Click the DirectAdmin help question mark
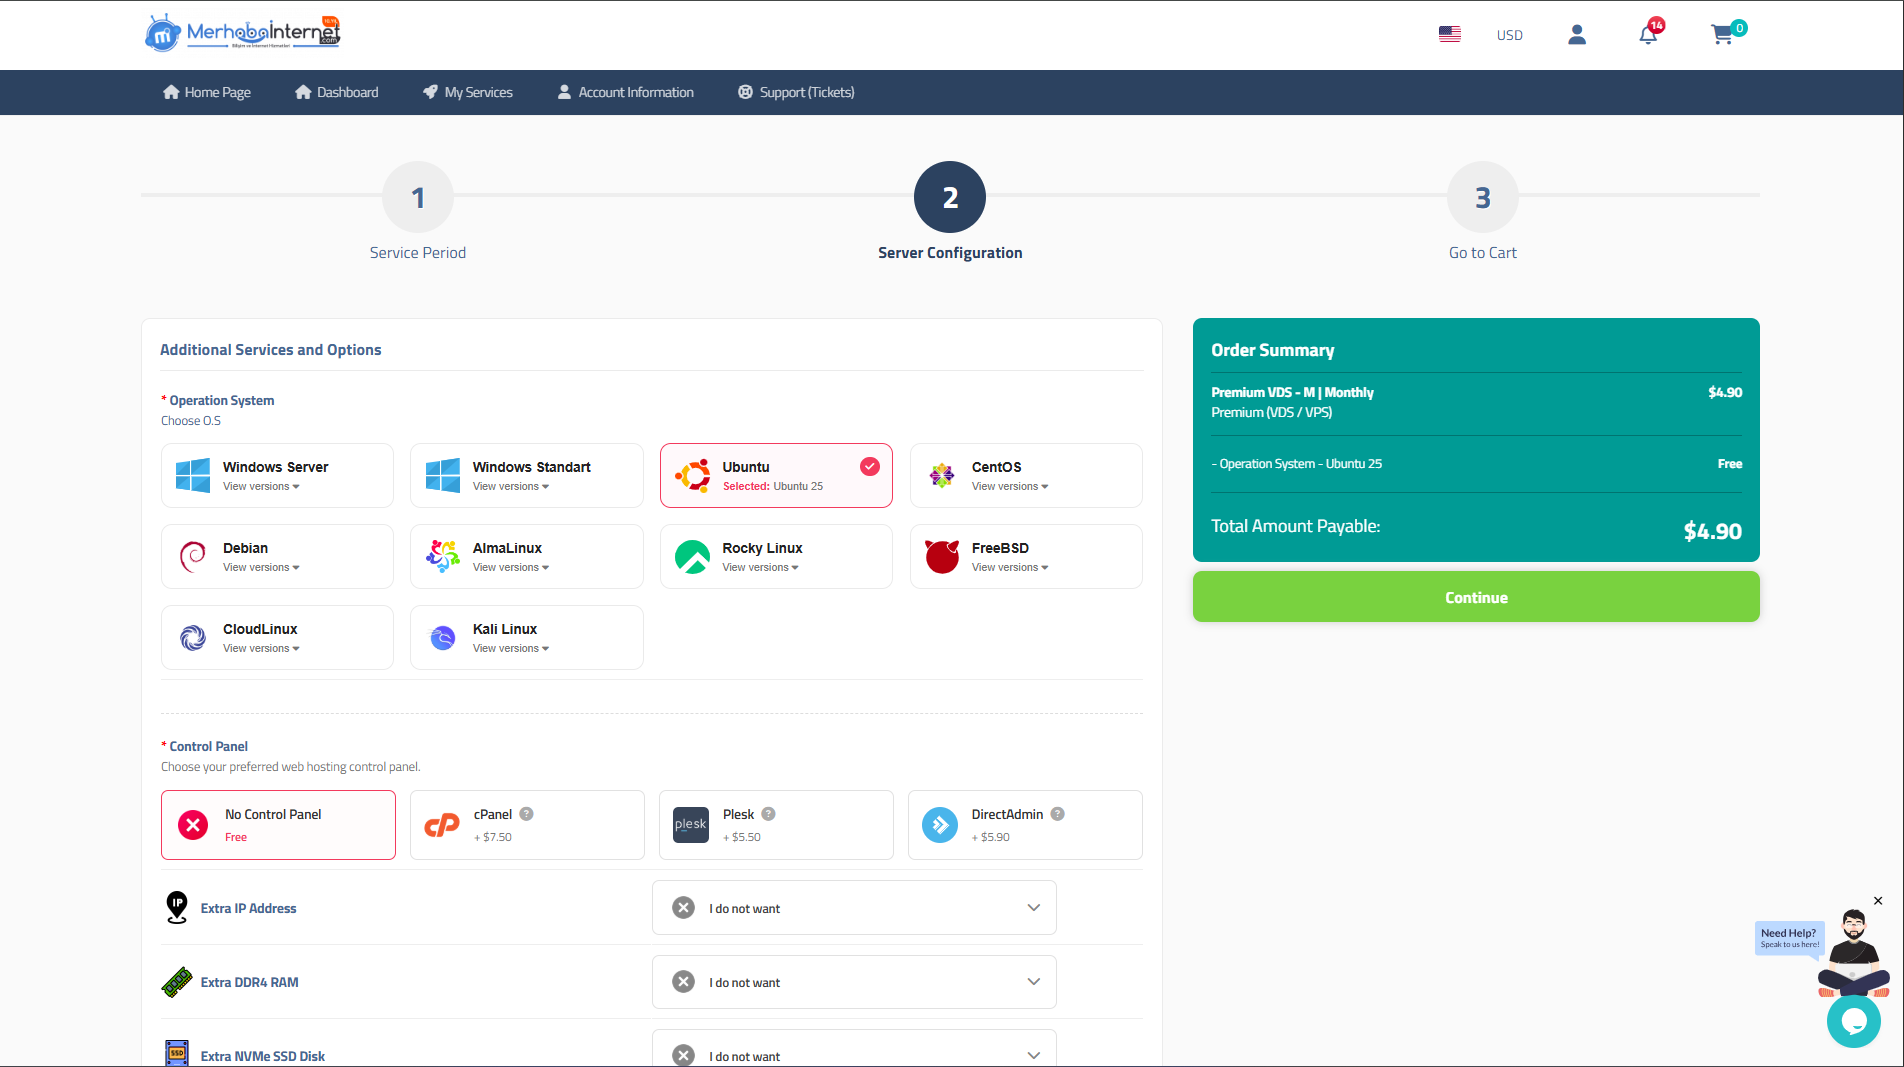Image resolution: width=1904 pixels, height=1067 pixels. pyautogui.click(x=1057, y=814)
